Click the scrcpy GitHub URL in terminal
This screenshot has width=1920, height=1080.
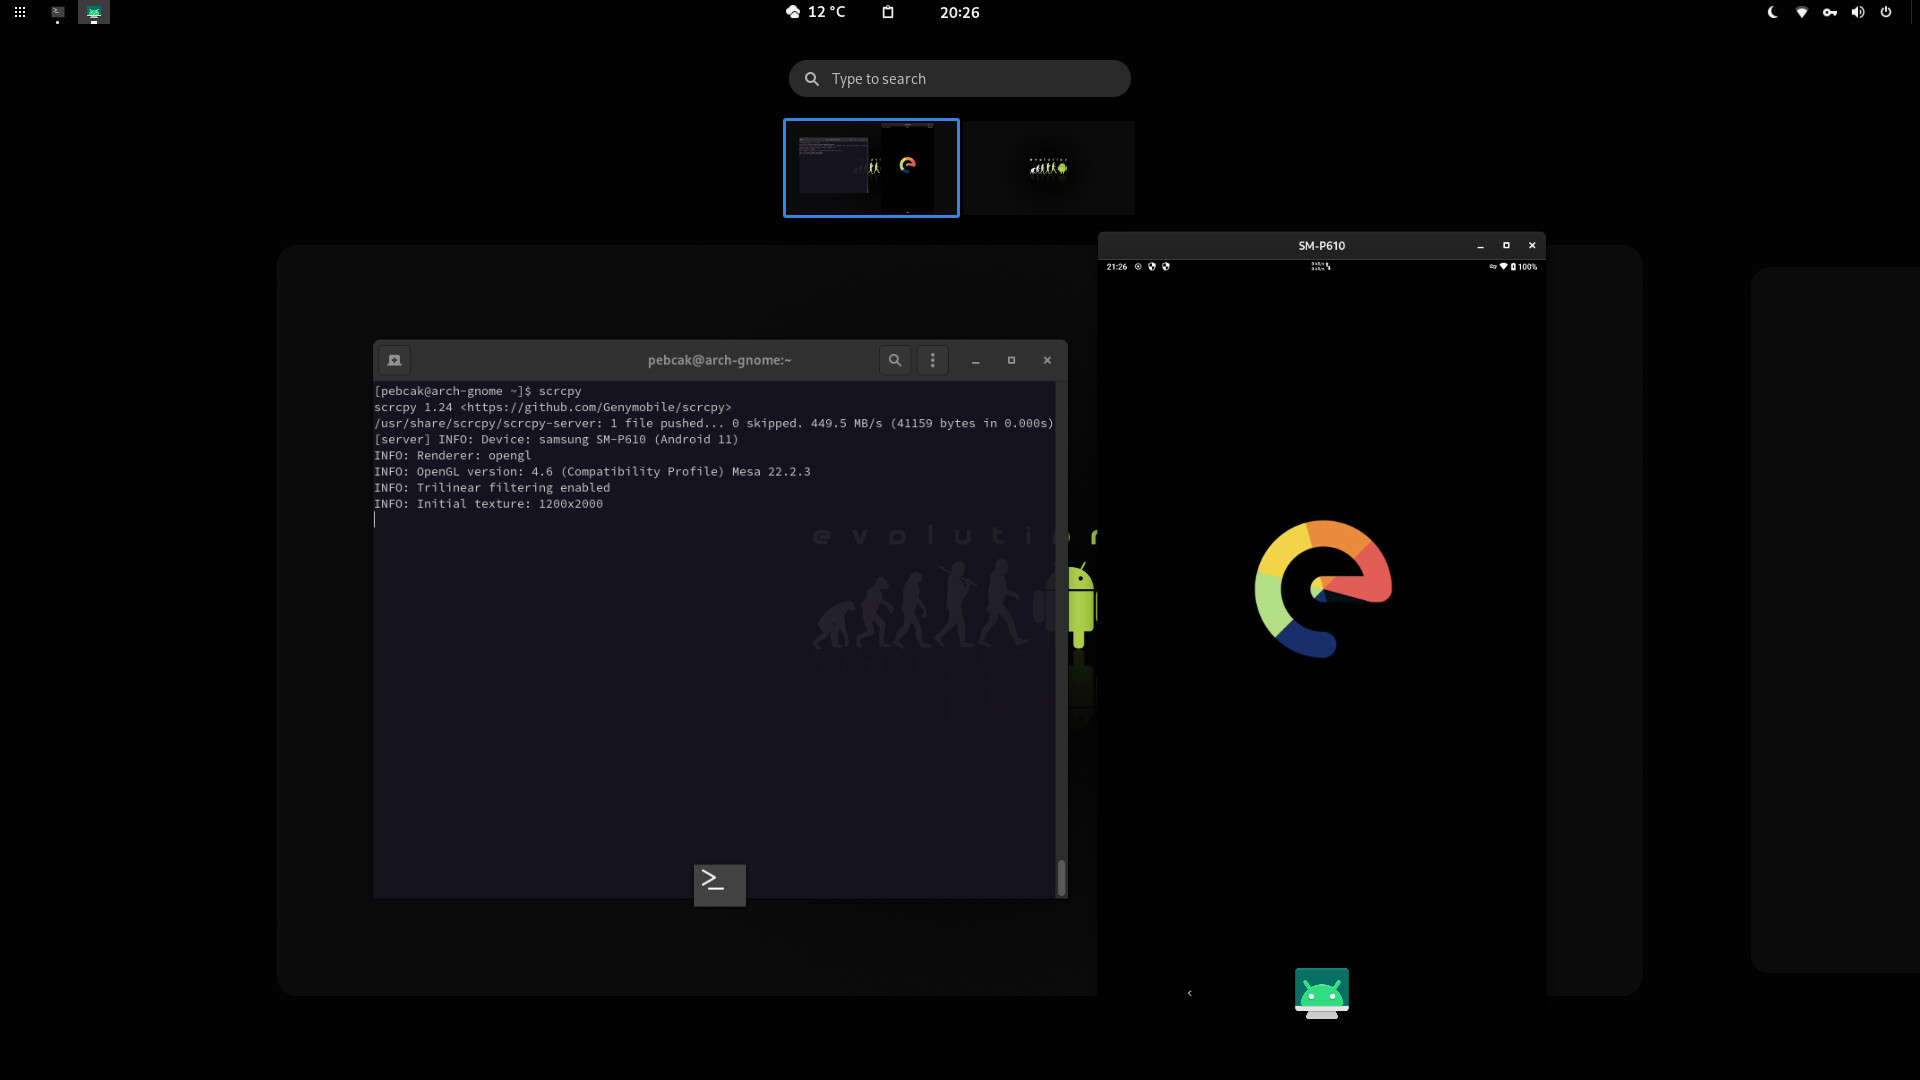(596, 407)
